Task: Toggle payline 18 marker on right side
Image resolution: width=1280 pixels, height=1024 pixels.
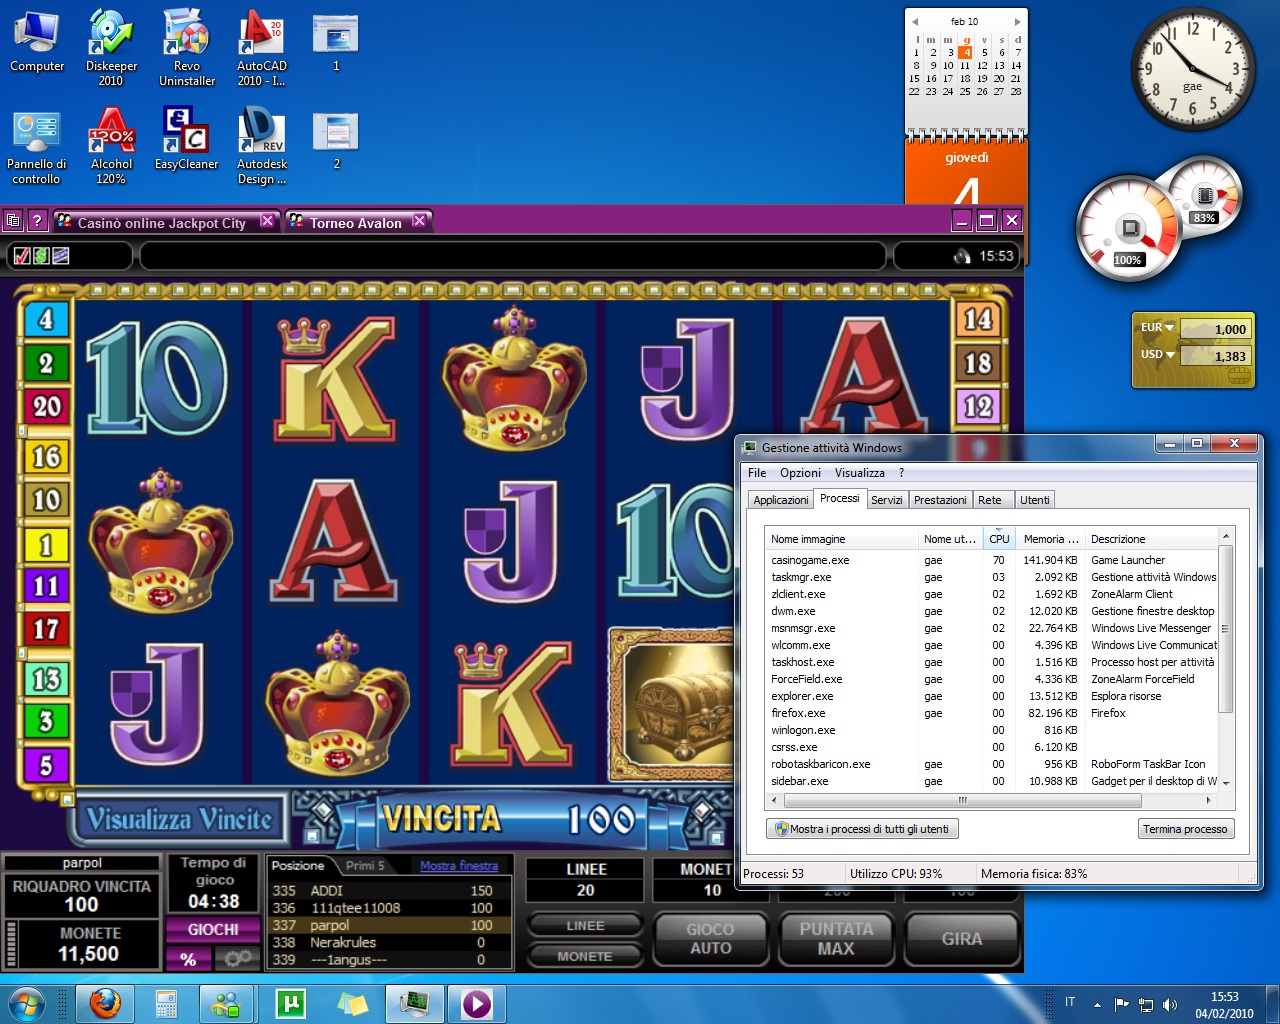Action: click(x=977, y=363)
